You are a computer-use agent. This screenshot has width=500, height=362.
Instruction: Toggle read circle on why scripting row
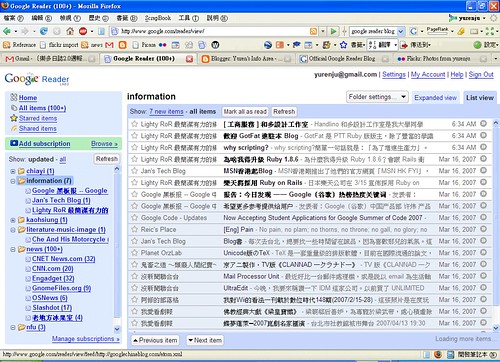[x=483, y=147]
